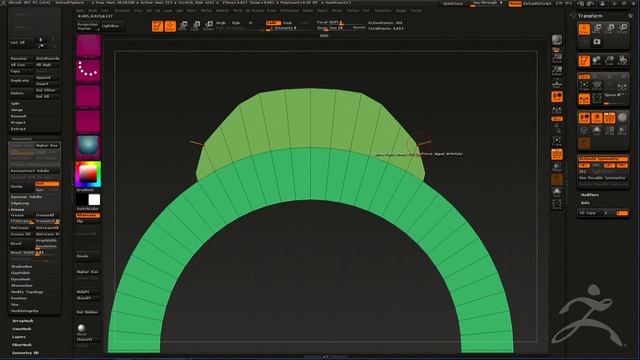Click the Snapshot camera icon in Transform panel
This screenshot has height=360, width=640.
pyautogui.click(x=597, y=42)
